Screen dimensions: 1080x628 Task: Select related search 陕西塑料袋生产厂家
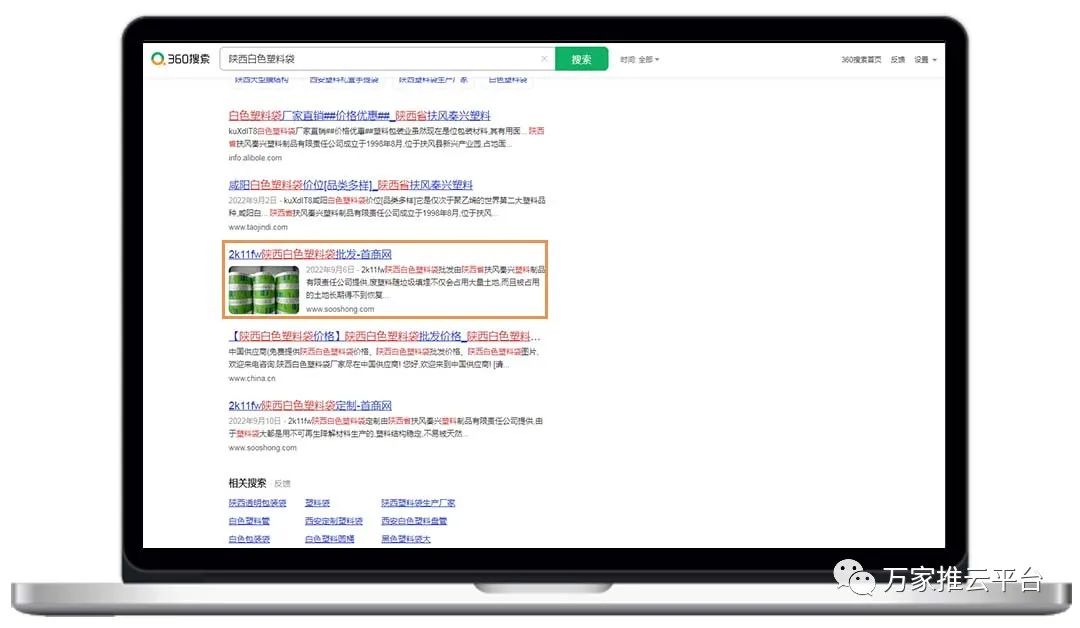click(418, 503)
